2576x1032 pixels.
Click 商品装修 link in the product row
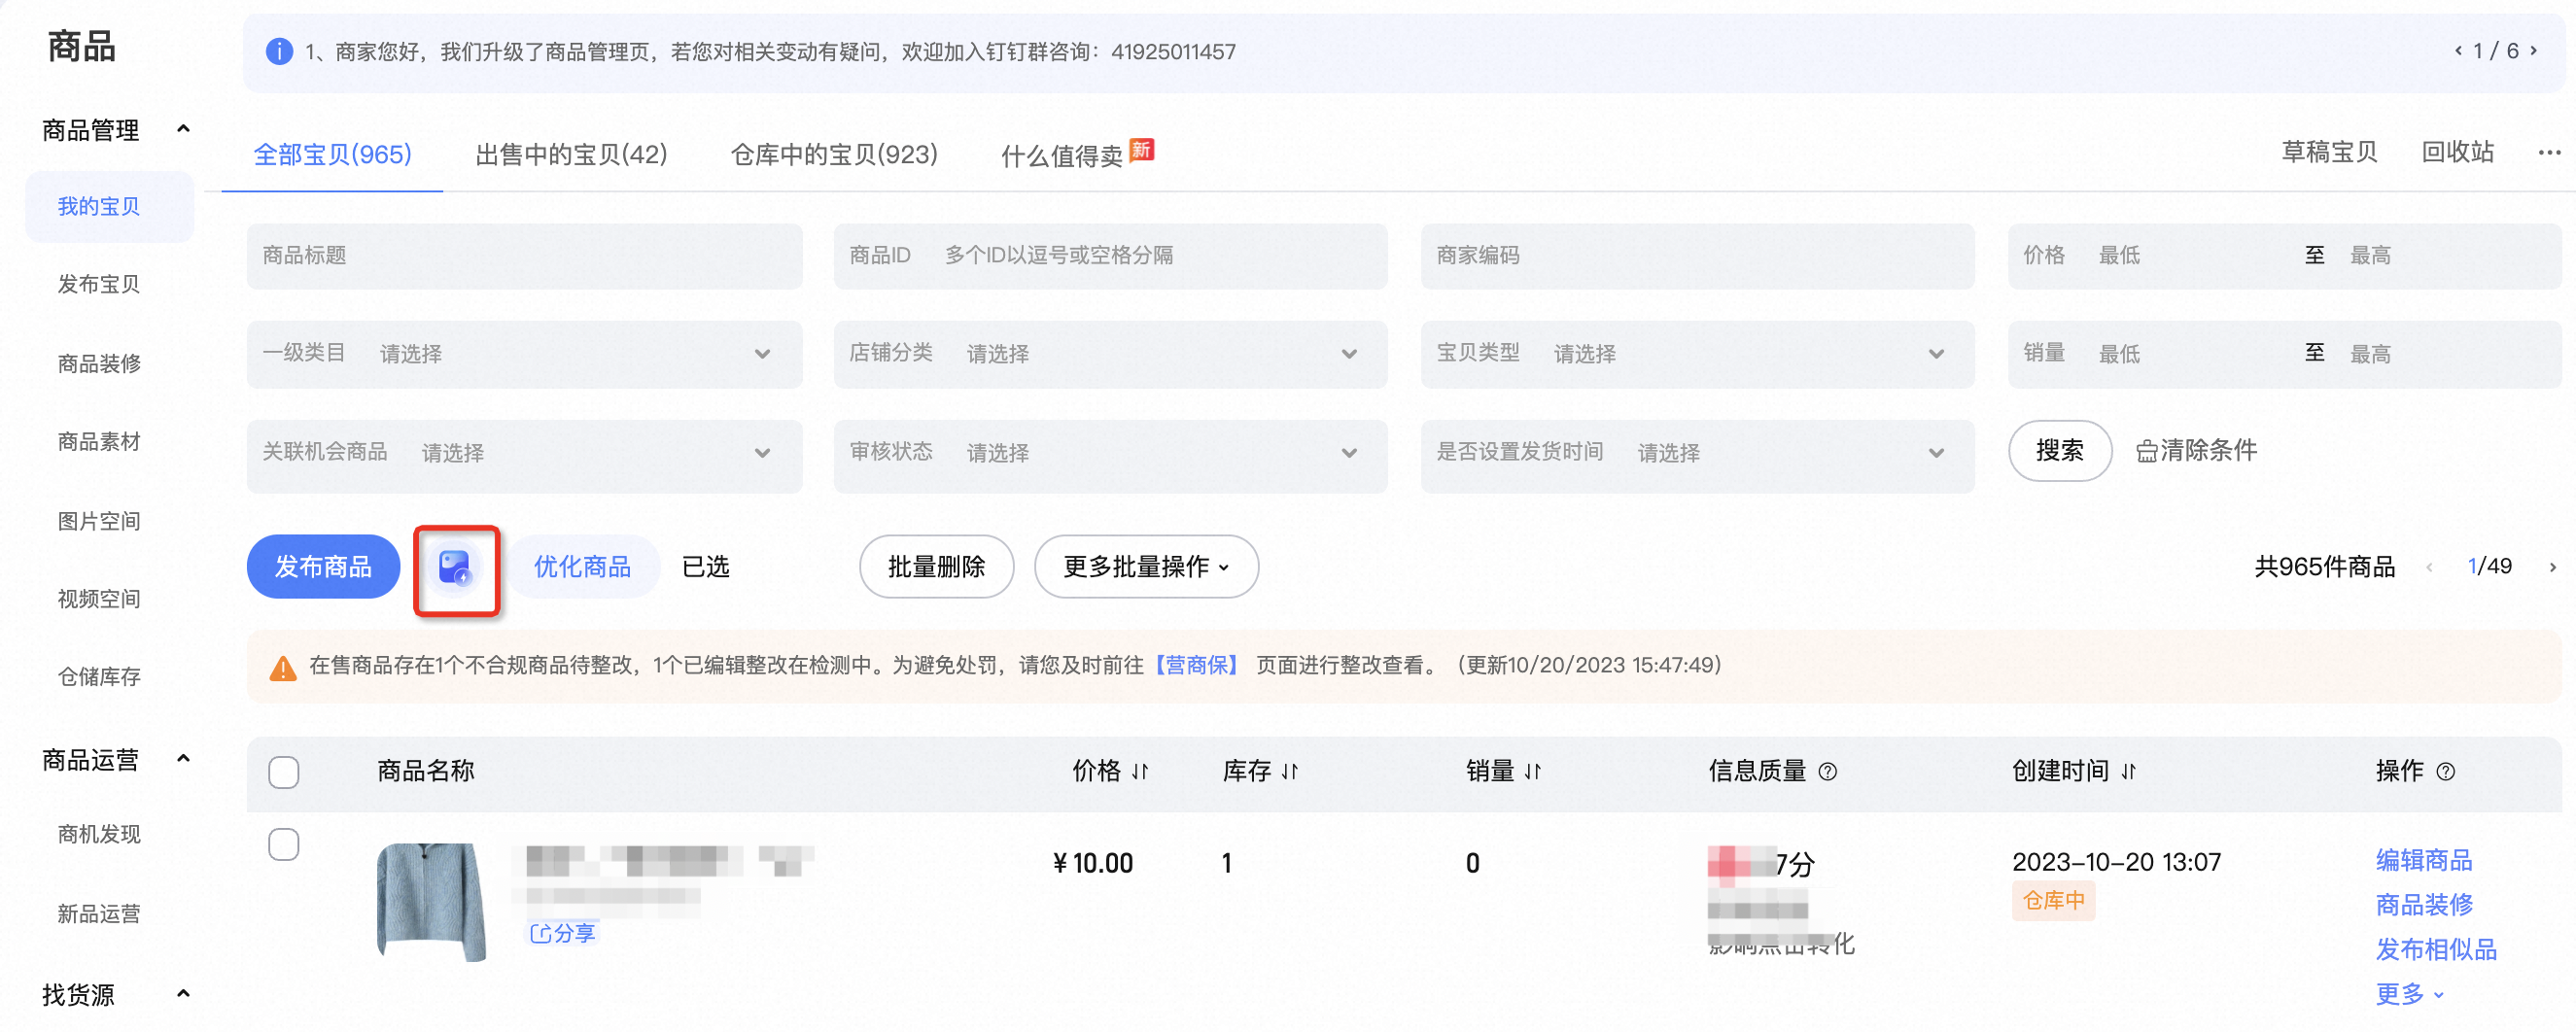pos(2423,905)
